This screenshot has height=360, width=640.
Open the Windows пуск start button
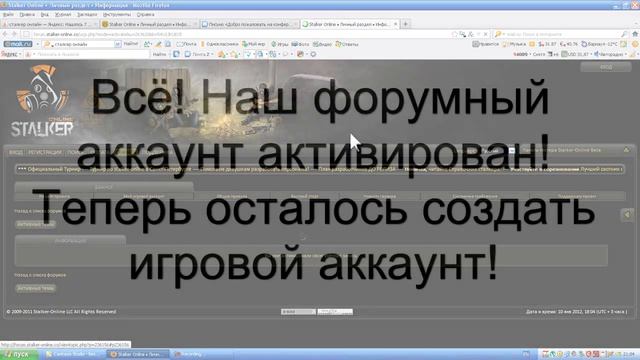[19, 354]
